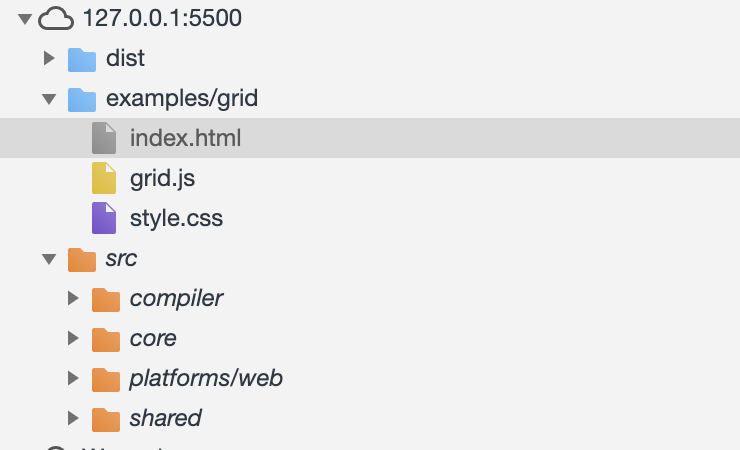Viewport: 740px width, 450px height.
Task: Open the style.css file
Action: [176, 218]
